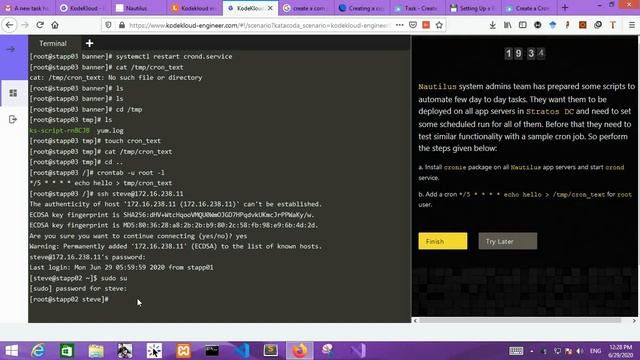Image resolution: width=640 pixels, height=360 pixels.
Task: Click the Firefox taskbar icon
Action: point(300,351)
